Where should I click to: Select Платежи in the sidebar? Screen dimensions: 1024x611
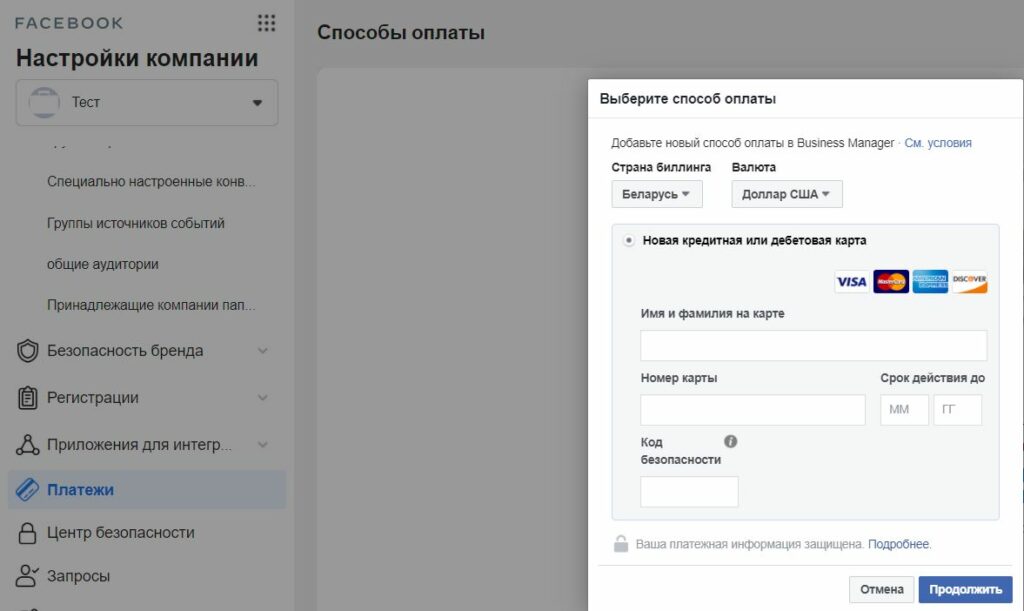(147, 490)
